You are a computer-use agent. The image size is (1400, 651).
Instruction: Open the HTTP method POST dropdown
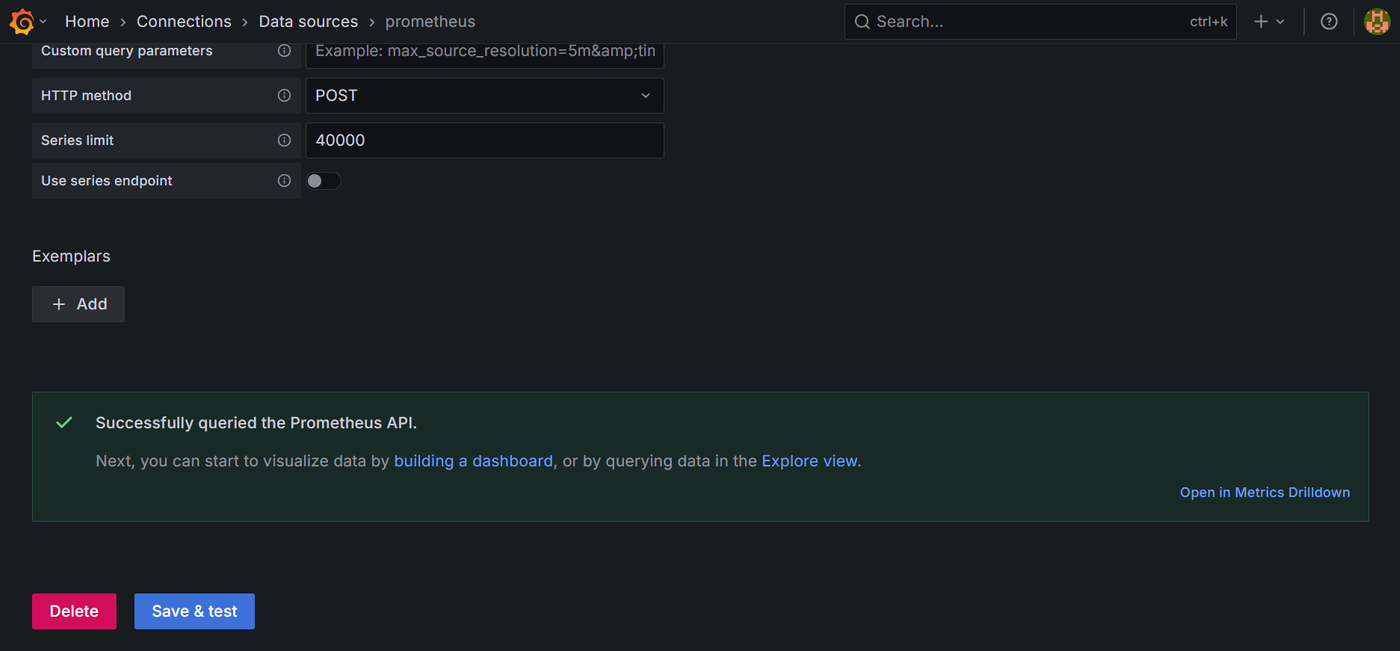point(484,96)
